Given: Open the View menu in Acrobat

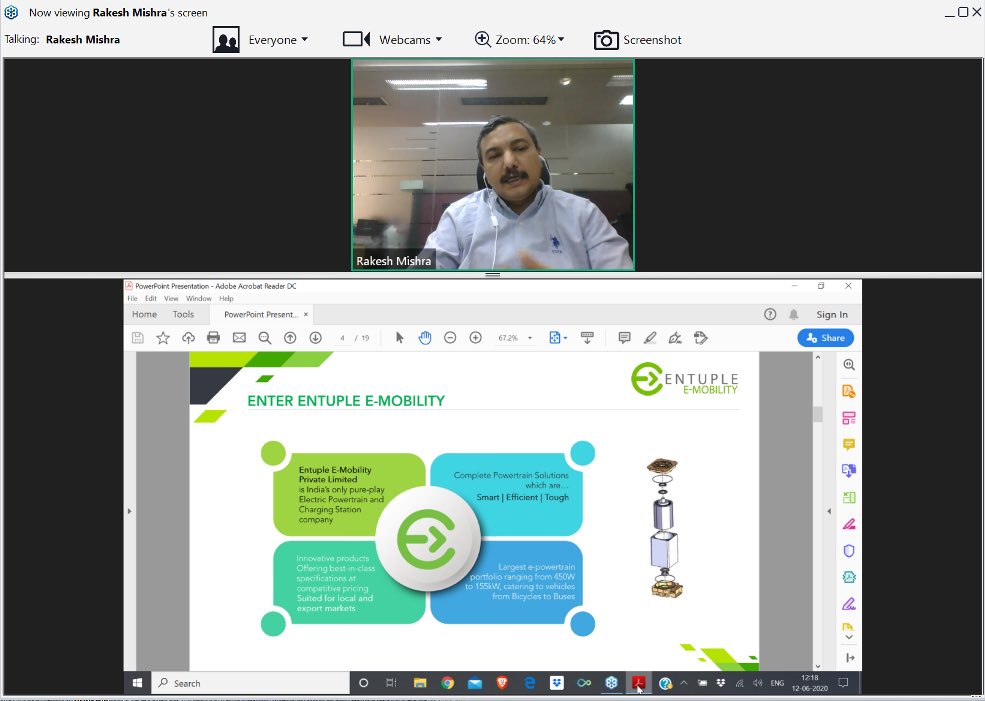Looking at the screenshot, I should pos(171,298).
